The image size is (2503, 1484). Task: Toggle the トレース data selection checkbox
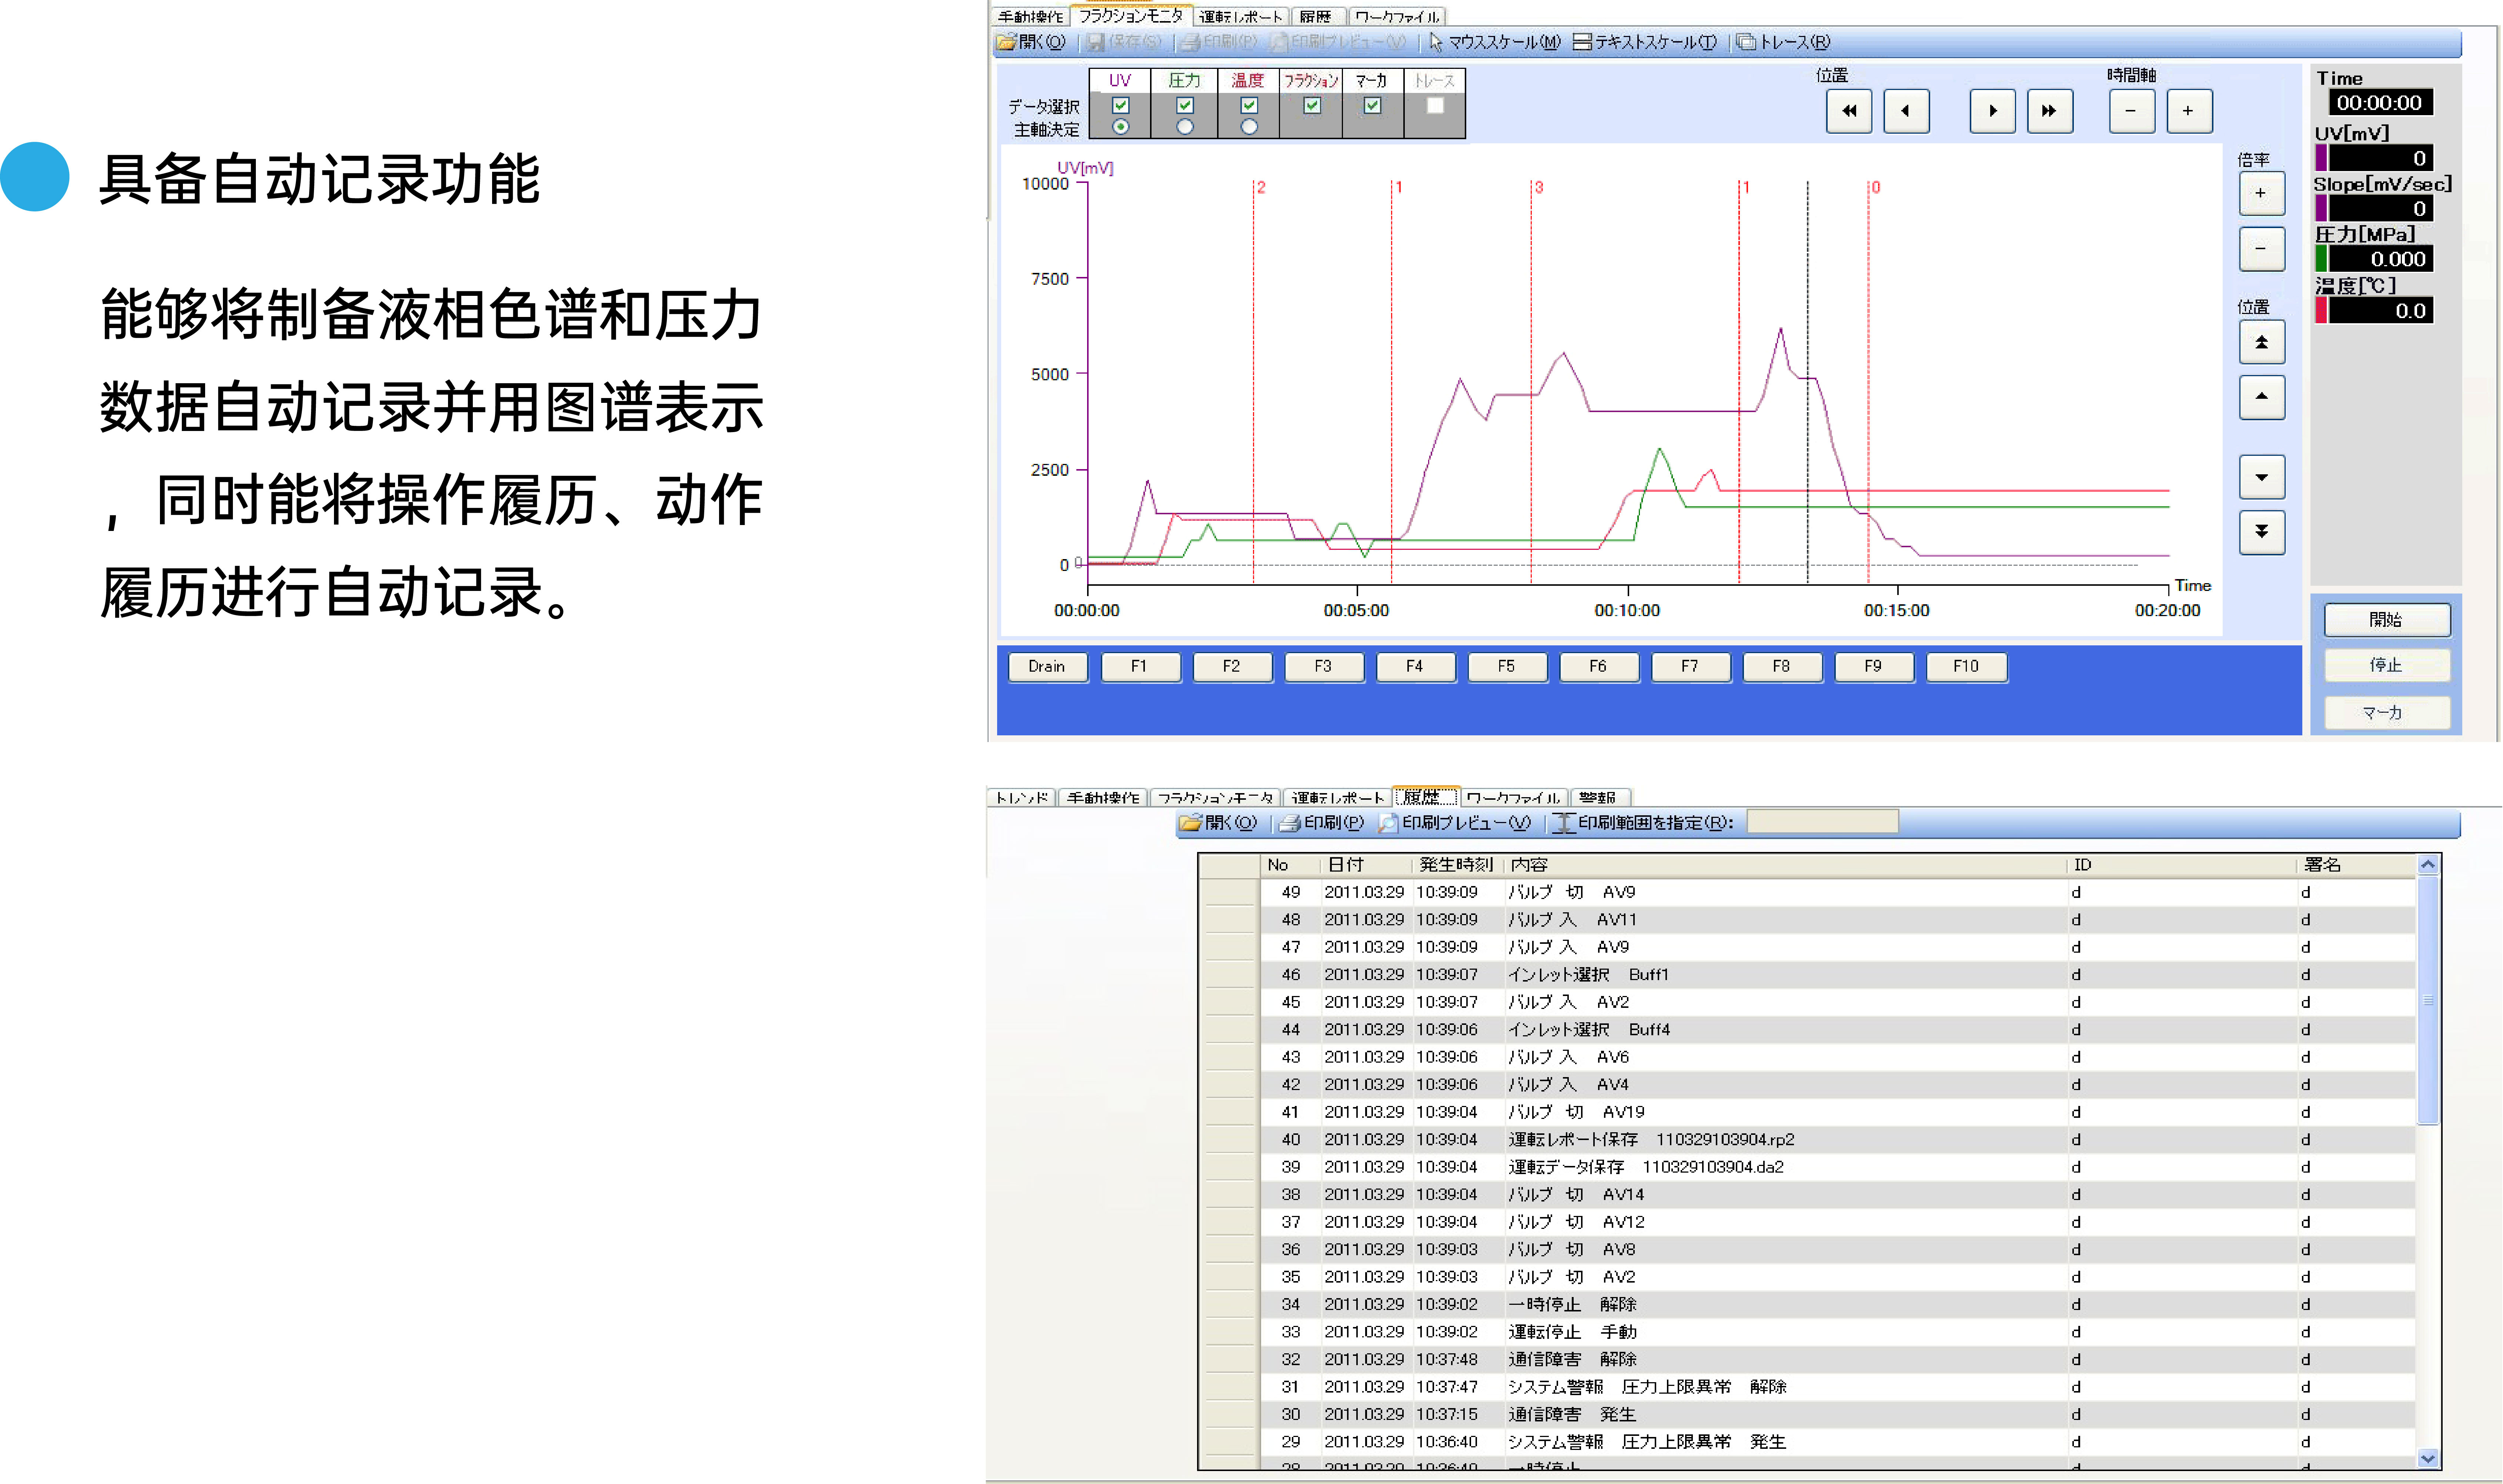(x=1435, y=105)
